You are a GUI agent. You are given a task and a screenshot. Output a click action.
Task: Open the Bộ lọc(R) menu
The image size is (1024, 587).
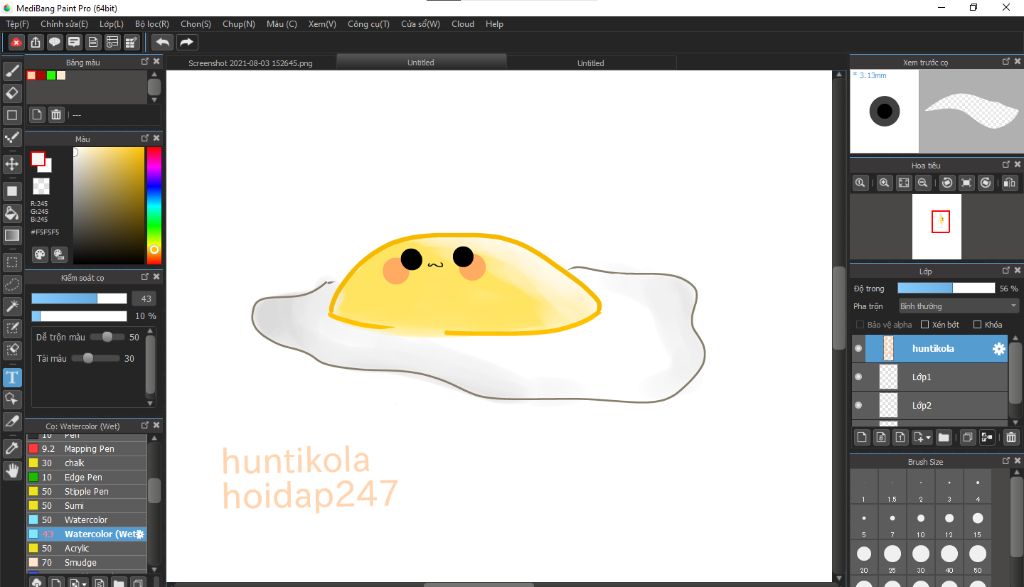point(152,24)
